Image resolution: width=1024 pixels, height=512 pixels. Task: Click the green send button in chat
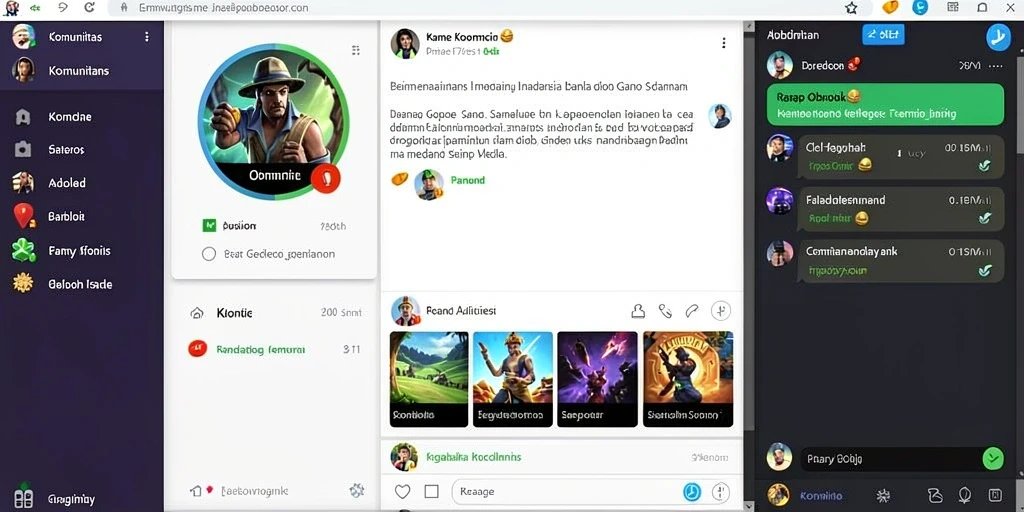[x=993, y=458]
